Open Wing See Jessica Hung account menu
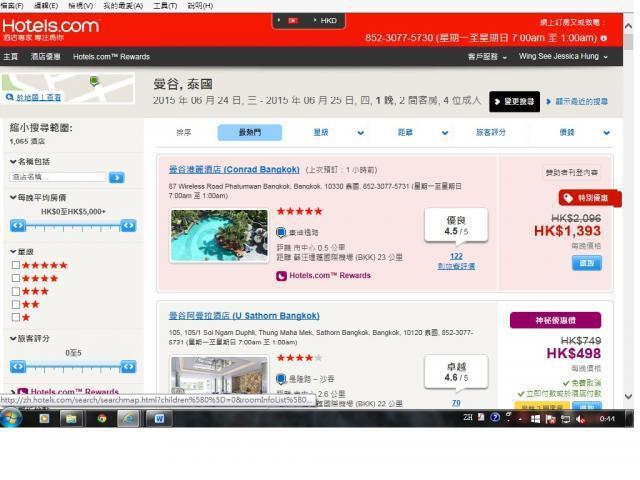This screenshot has height=480, width=640. 563,56
